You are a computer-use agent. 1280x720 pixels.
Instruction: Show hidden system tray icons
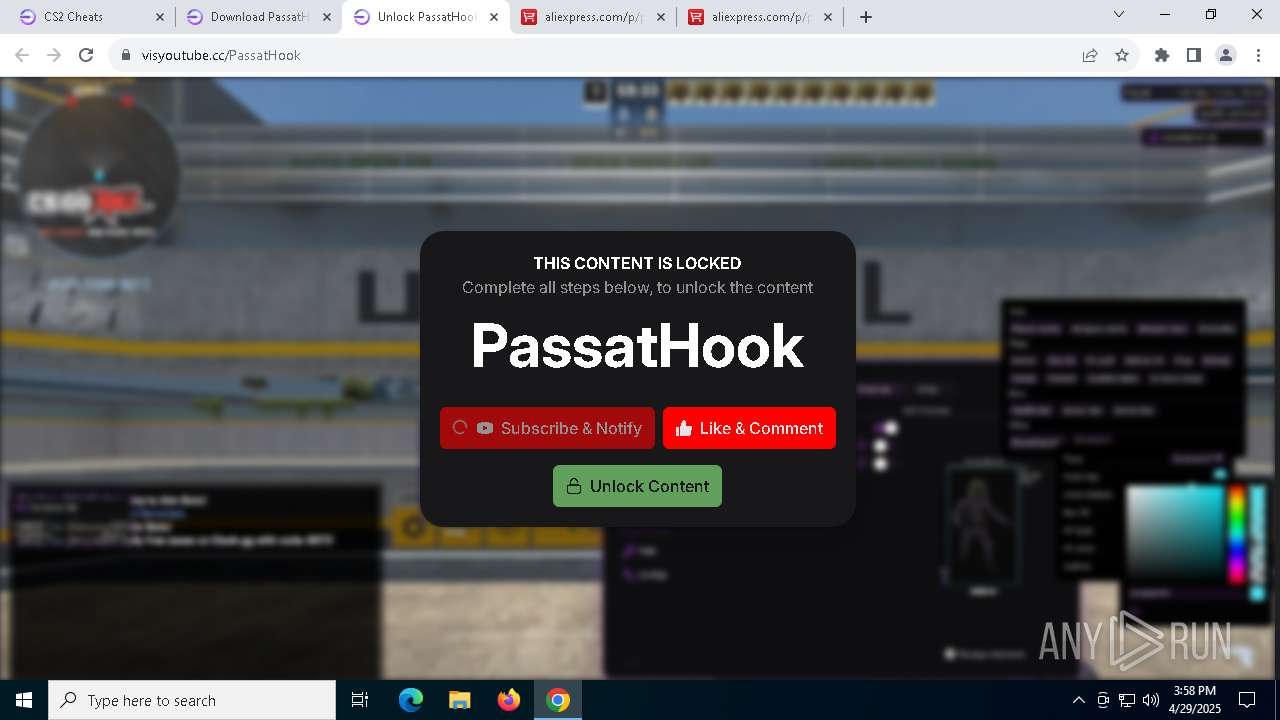[x=1078, y=700]
